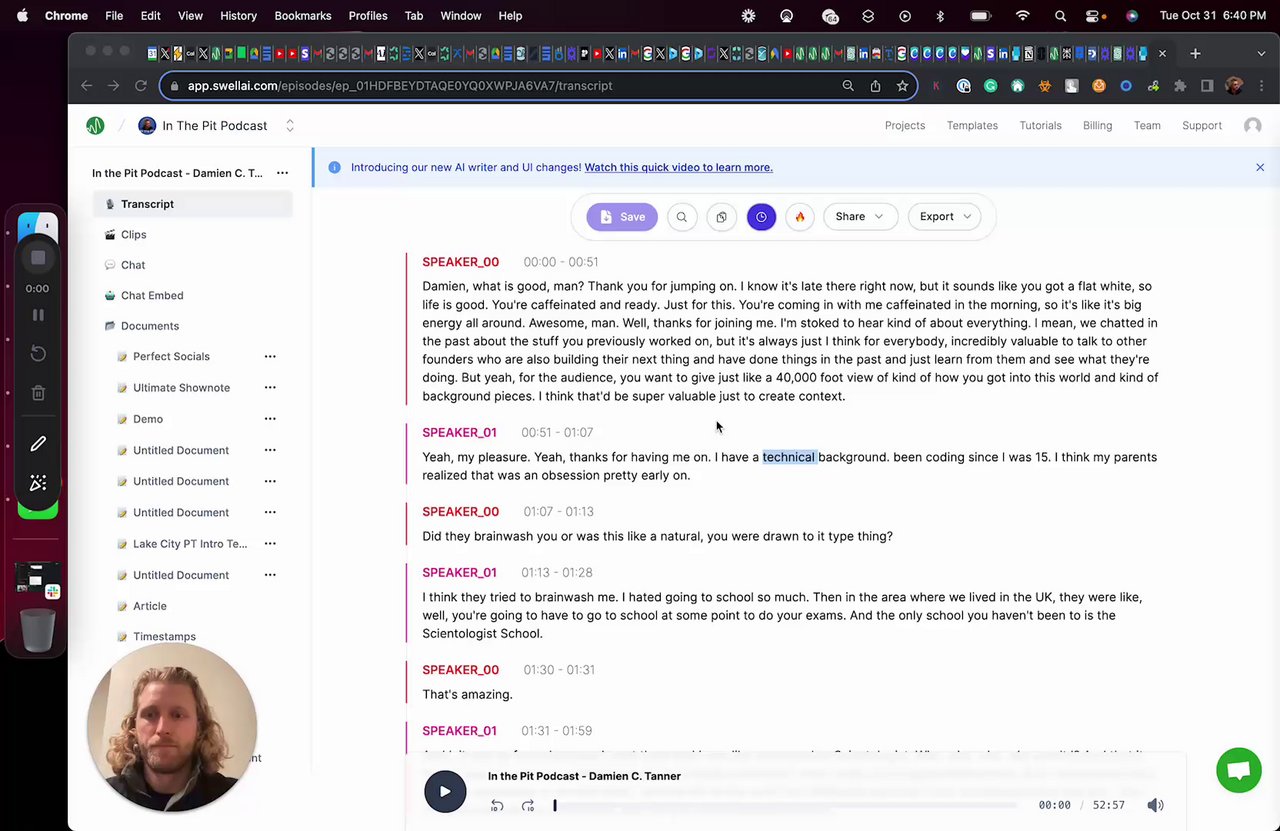Open macOS Spotlight search
The image size is (1280, 831).
pos(1060,16)
